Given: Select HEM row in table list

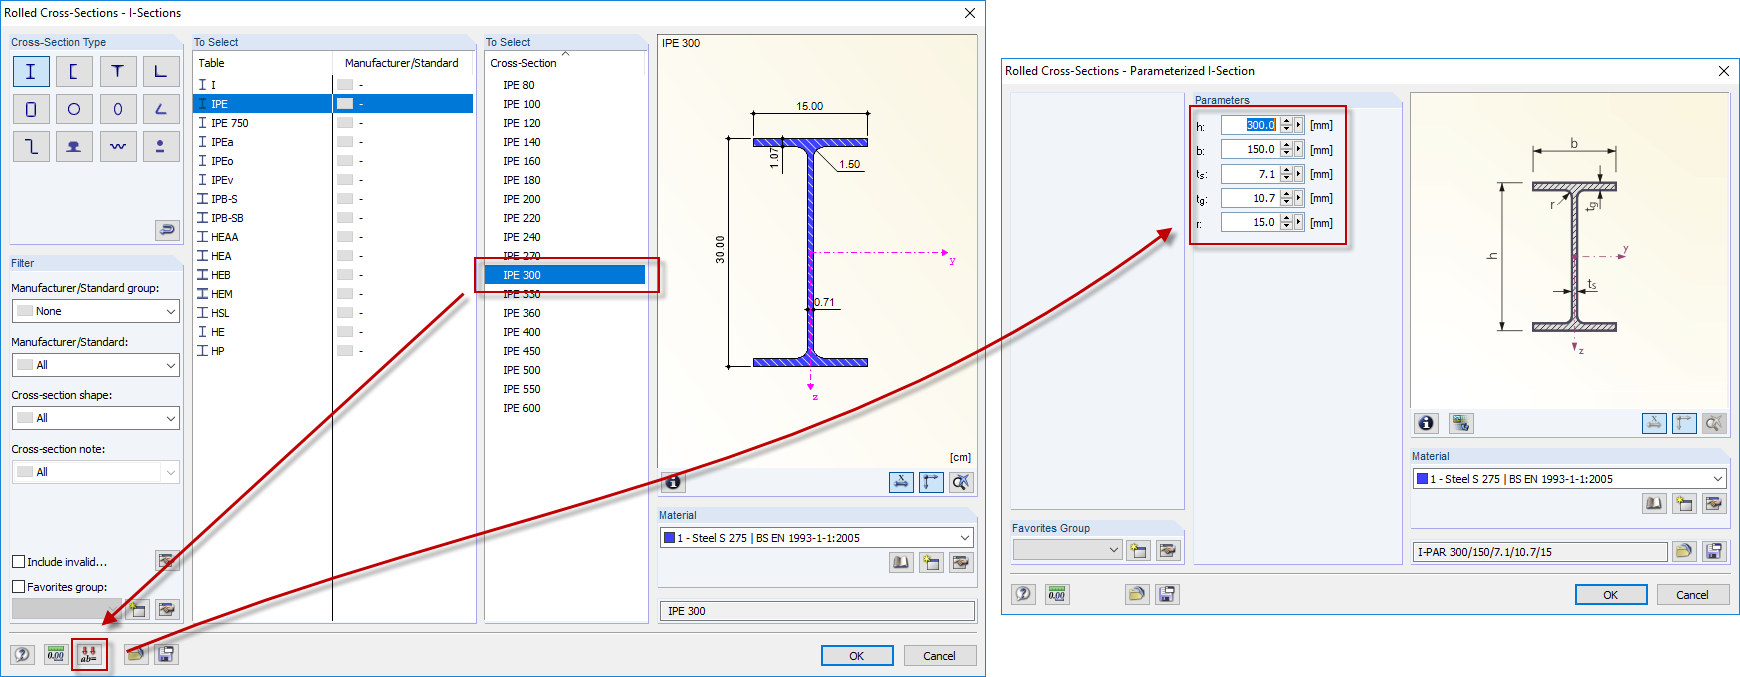Looking at the screenshot, I should click(333, 294).
